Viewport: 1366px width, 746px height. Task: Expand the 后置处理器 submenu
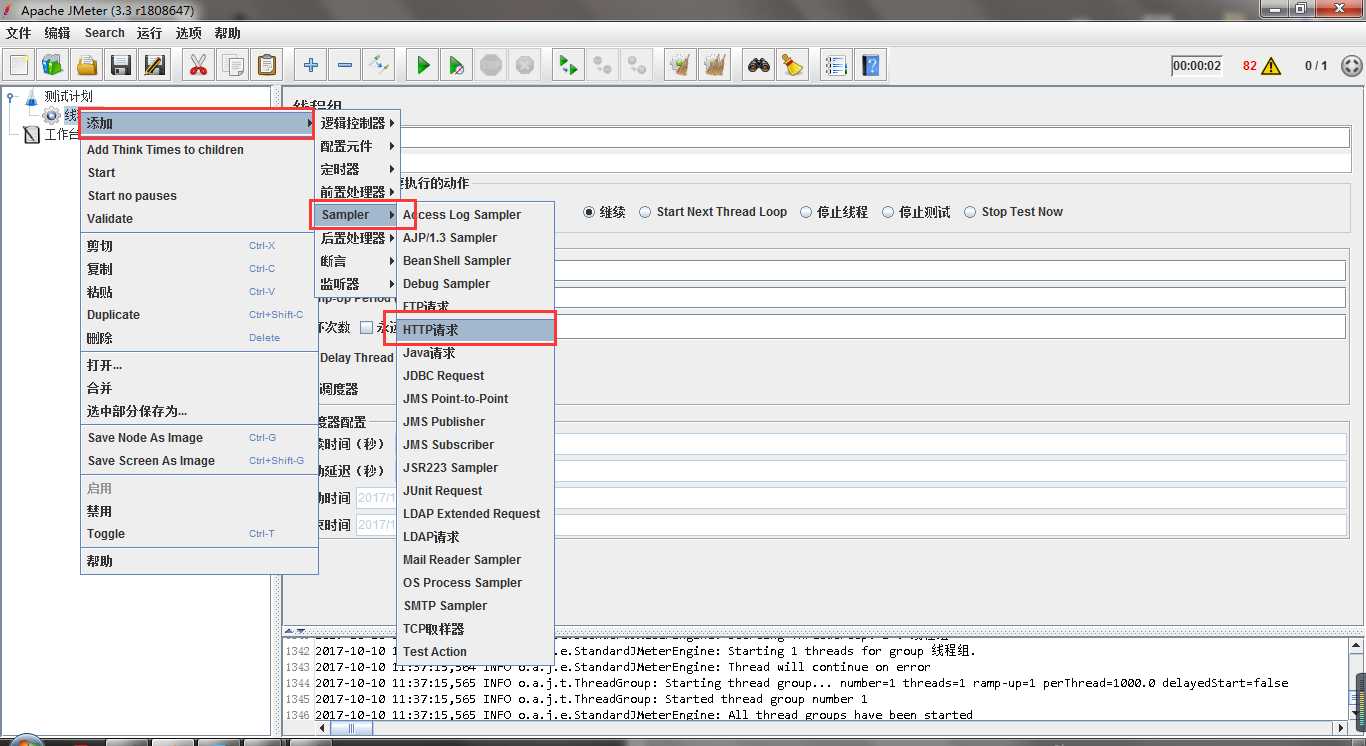358,238
